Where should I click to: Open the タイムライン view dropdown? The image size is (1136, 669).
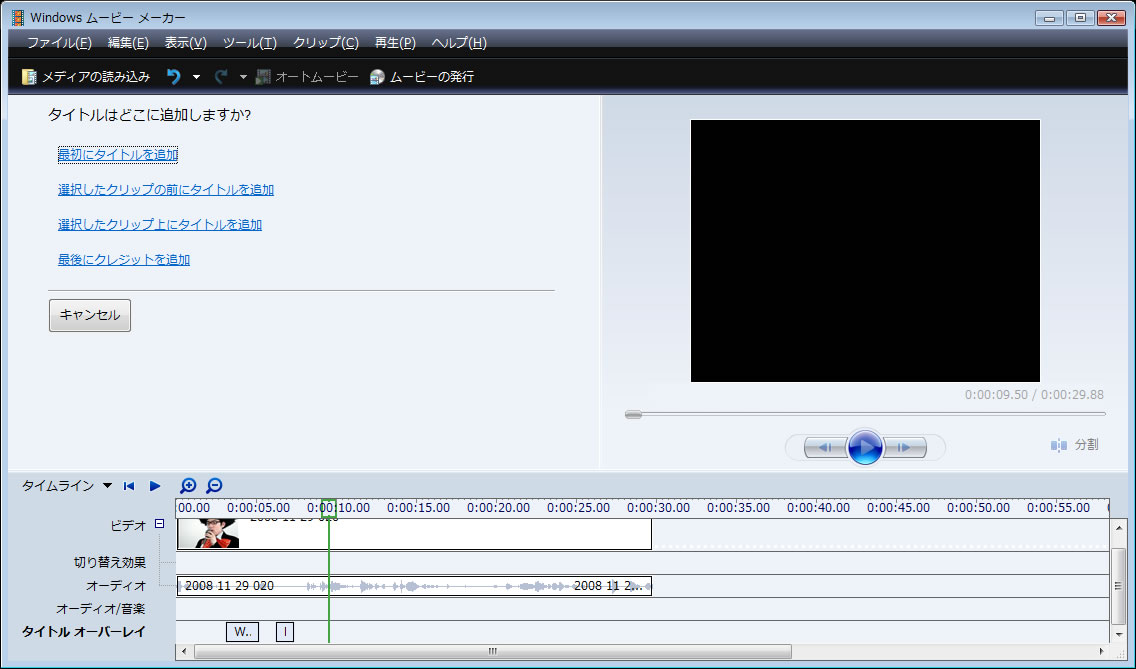point(107,486)
